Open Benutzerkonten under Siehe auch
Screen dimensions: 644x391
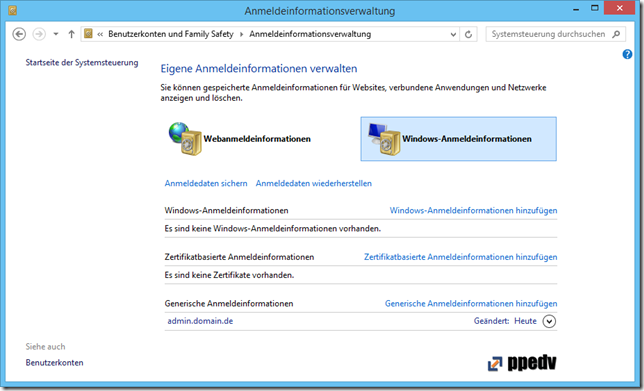[x=54, y=363]
